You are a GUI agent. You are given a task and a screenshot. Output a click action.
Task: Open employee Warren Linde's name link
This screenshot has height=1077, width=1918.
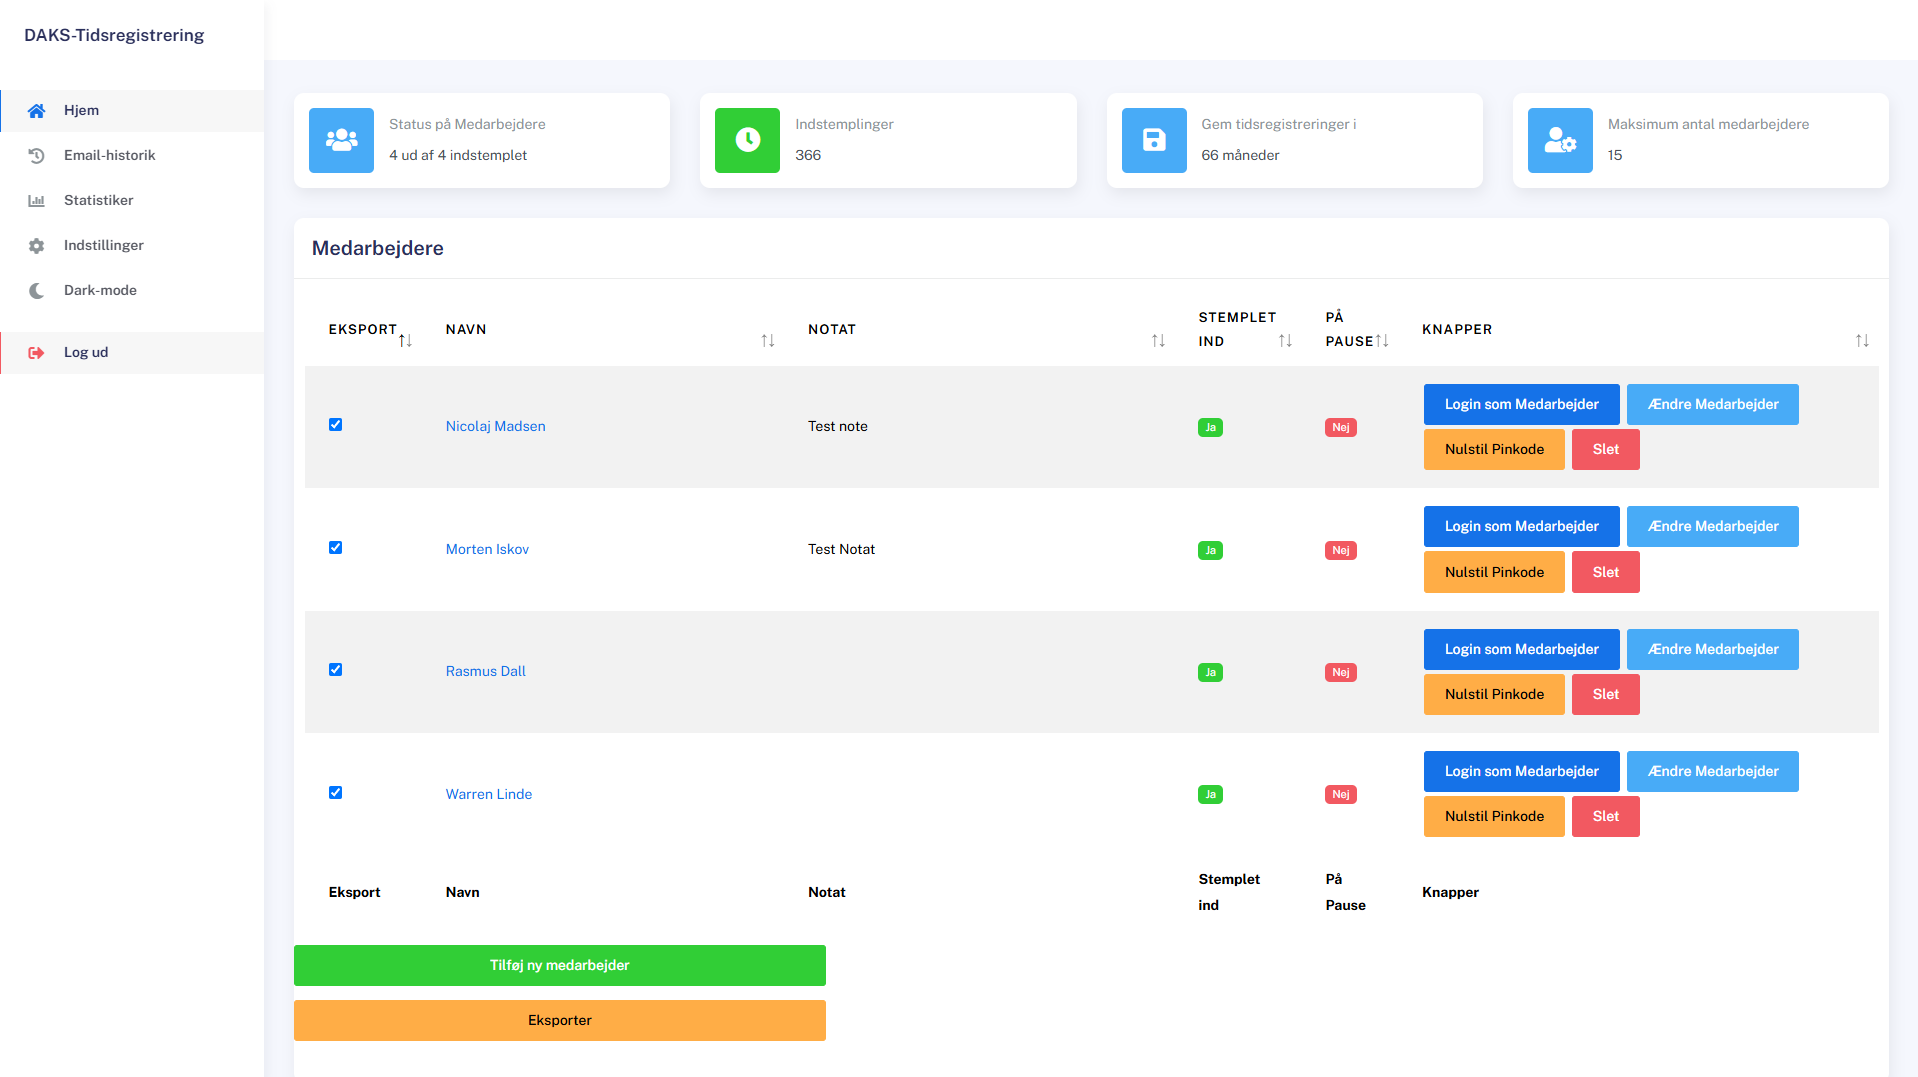488,795
